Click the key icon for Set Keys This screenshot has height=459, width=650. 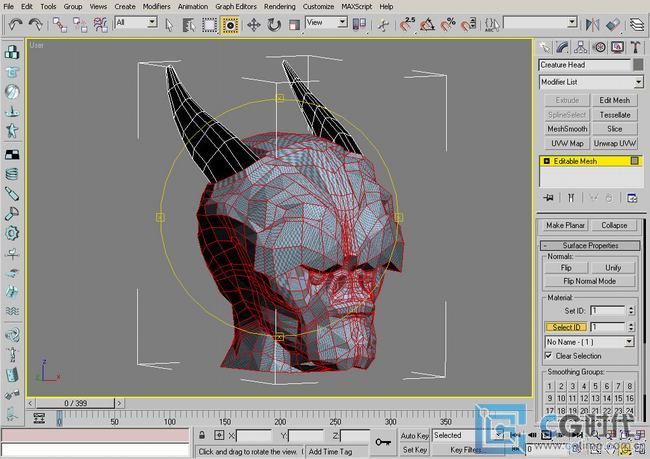pos(383,442)
